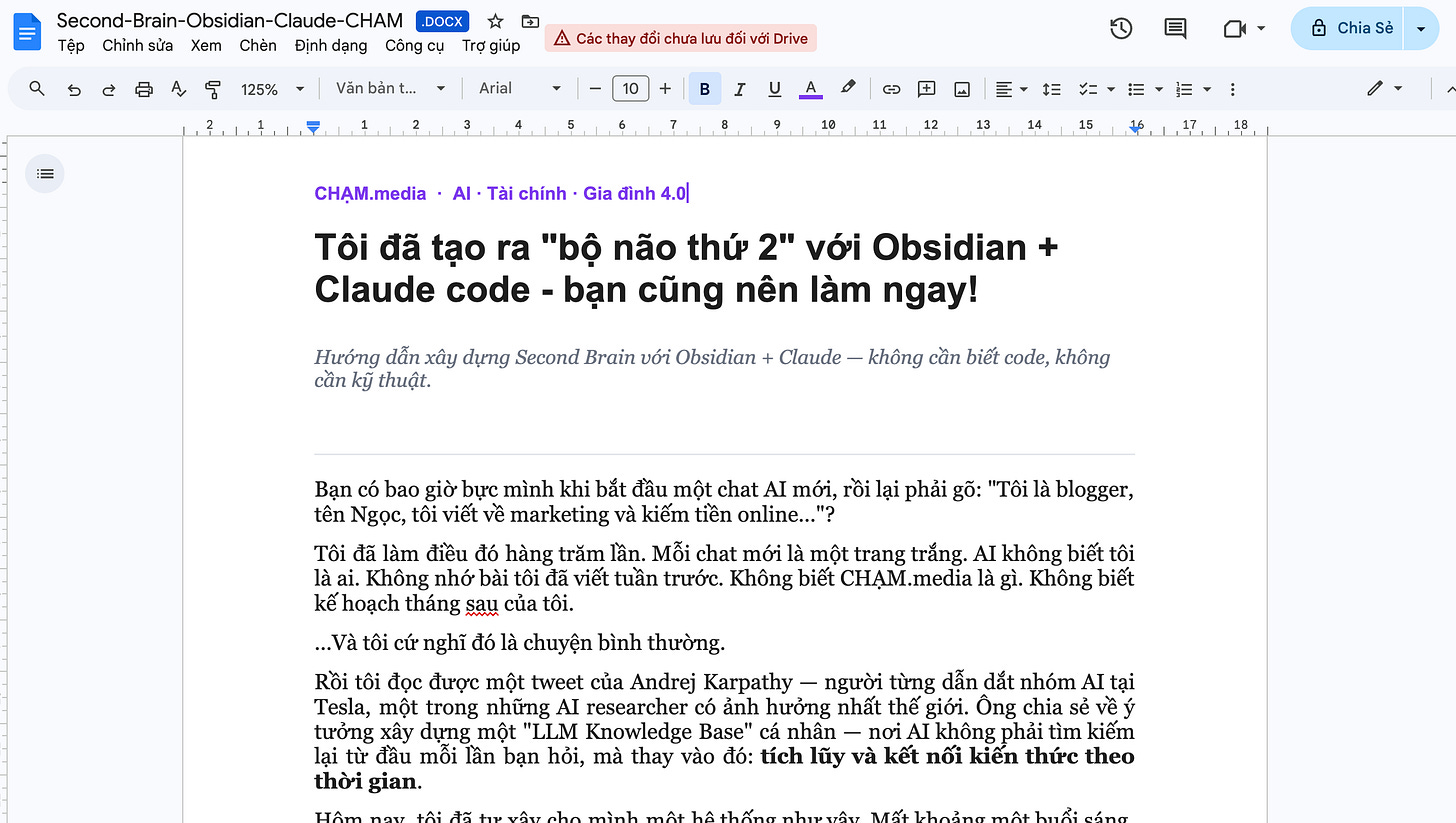1456x823 pixels.
Task: Click the font size field
Action: click(630, 89)
